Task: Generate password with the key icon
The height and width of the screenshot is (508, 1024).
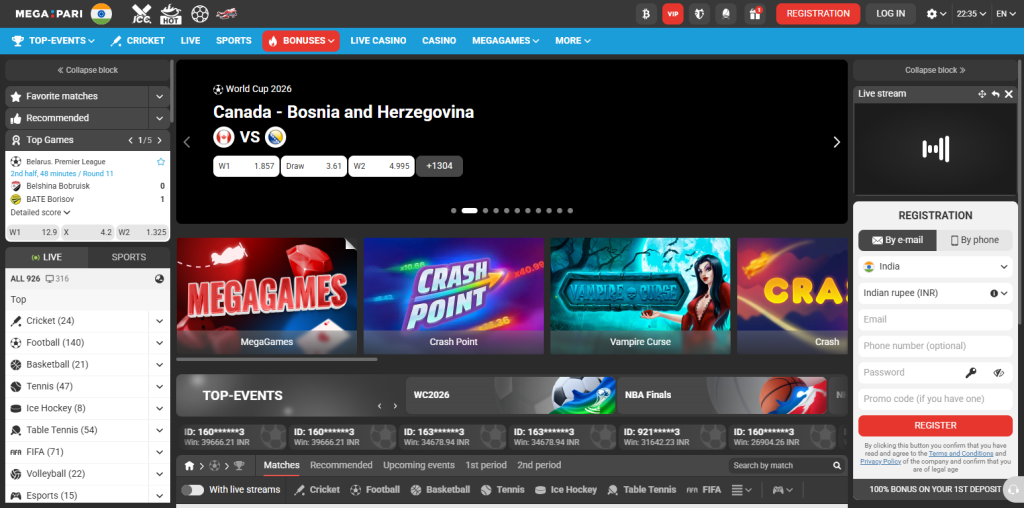Action: tap(971, 373)
